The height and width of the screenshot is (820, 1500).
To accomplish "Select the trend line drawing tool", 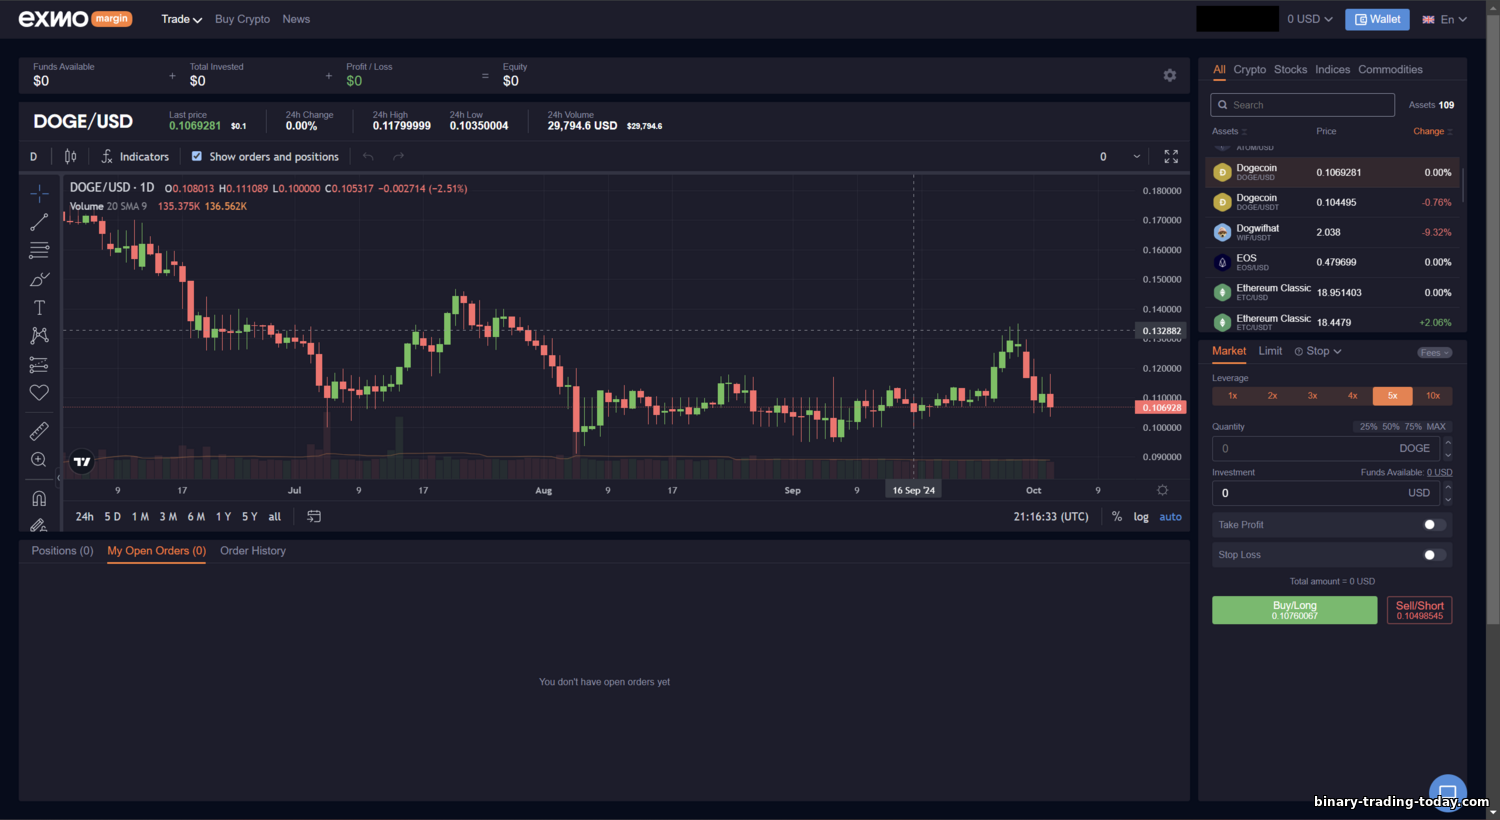I will click(x=39, y=222).
